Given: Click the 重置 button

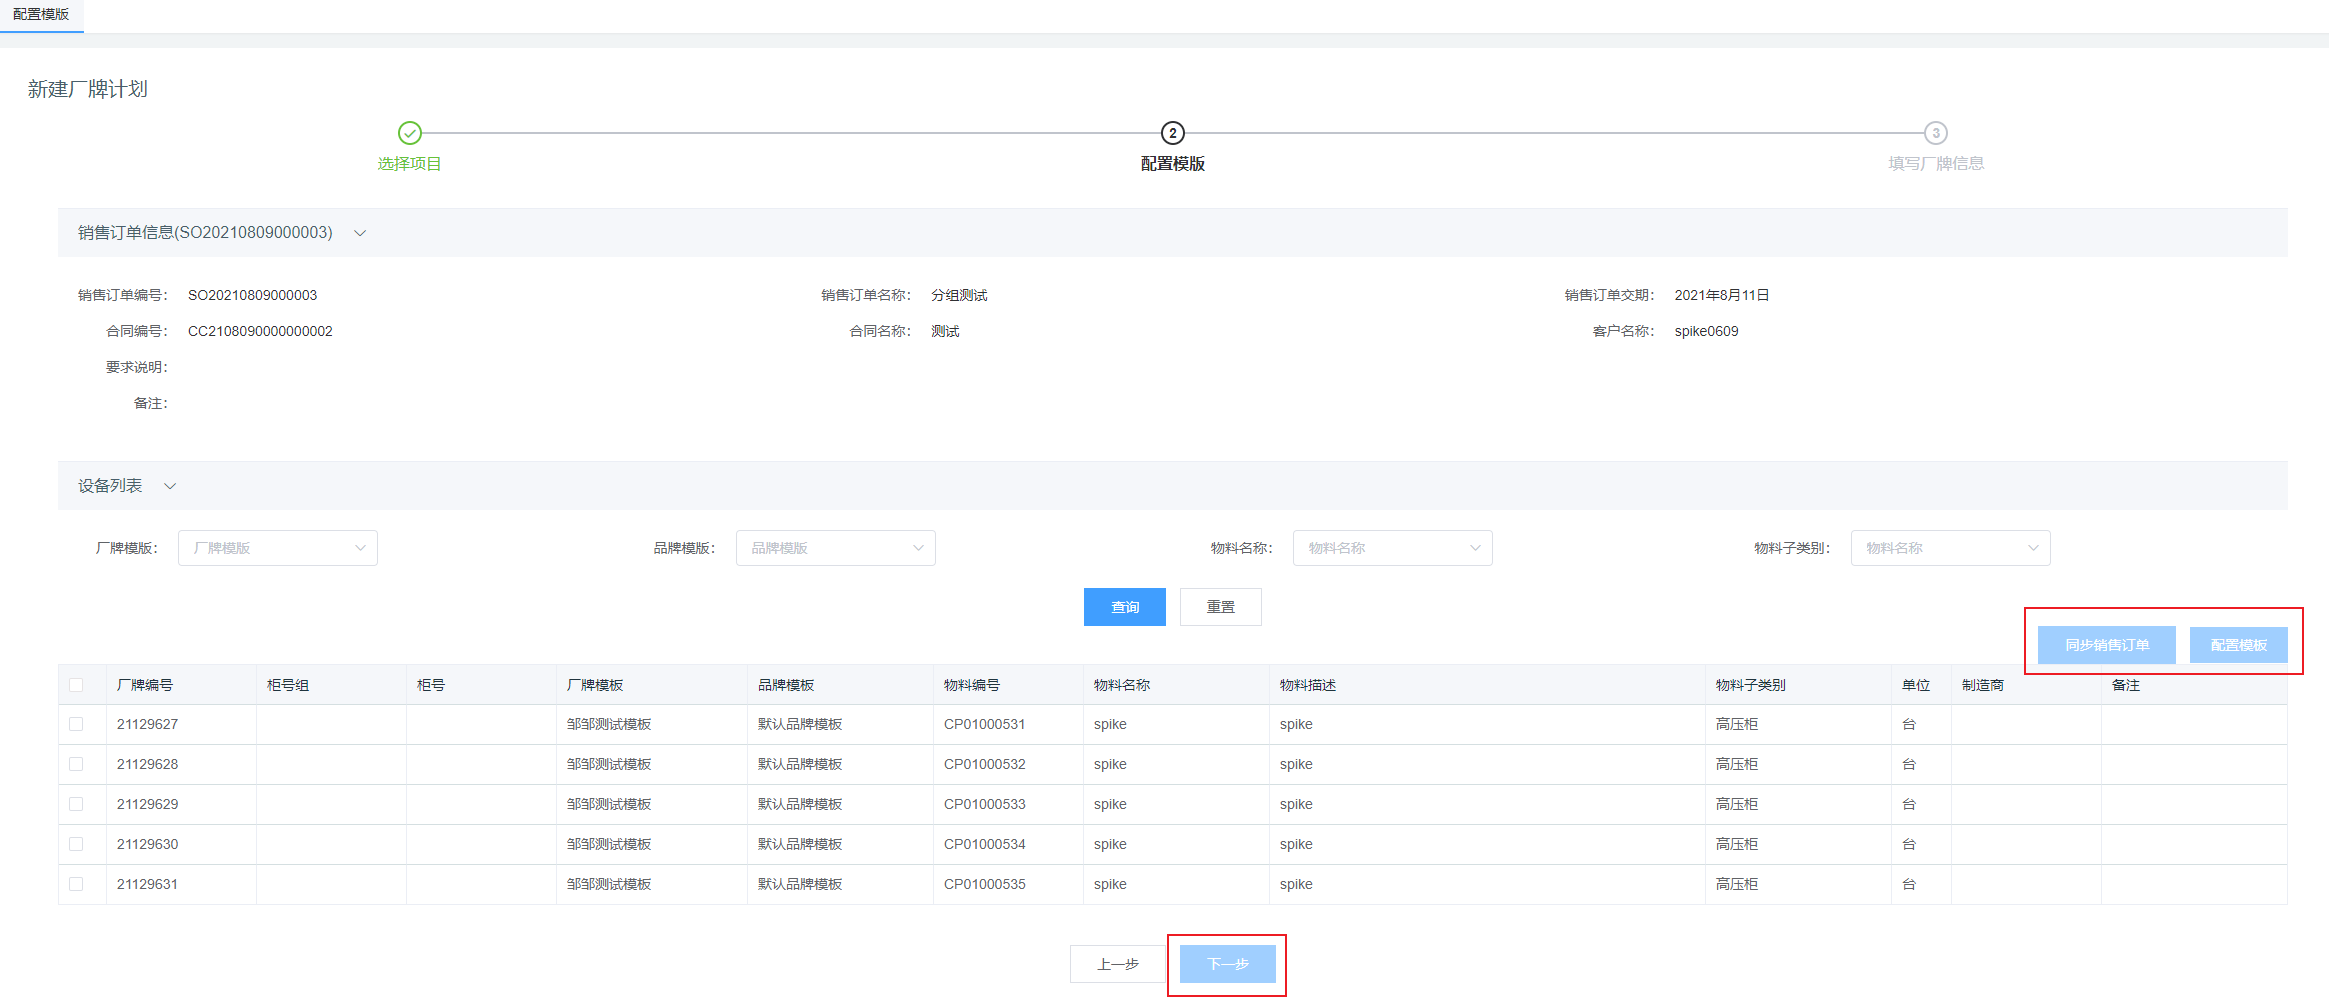Looking at the screenshot, I should (1220, 607).
